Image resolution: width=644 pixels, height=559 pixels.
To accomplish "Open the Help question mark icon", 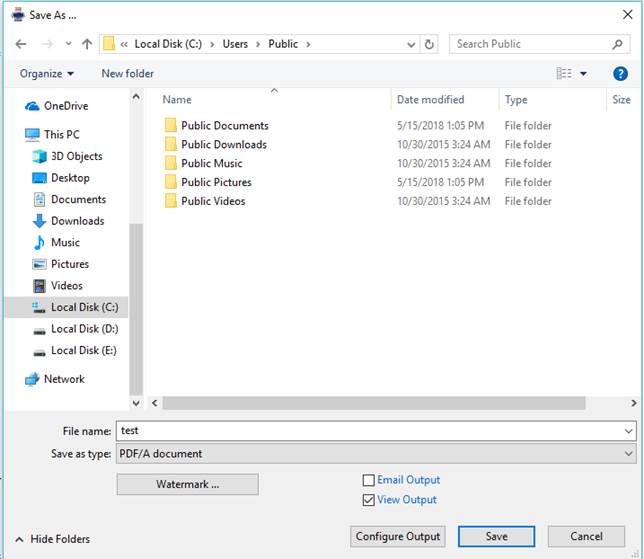I will point(620,74).
